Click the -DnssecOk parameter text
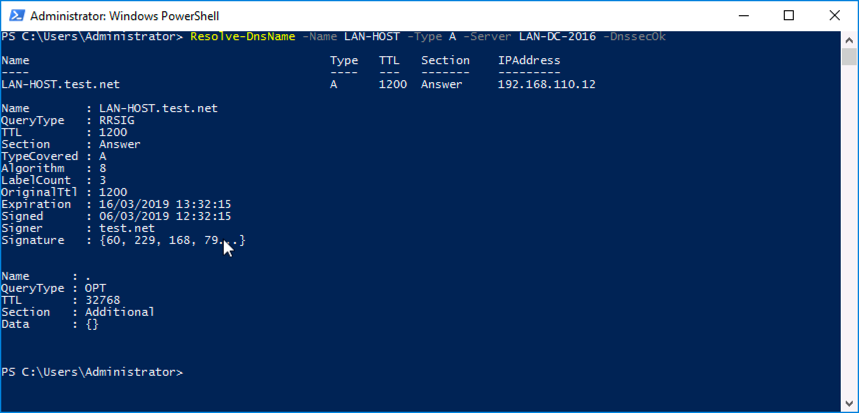The height and width of the screenshot is (413, 859). [634, 37]
